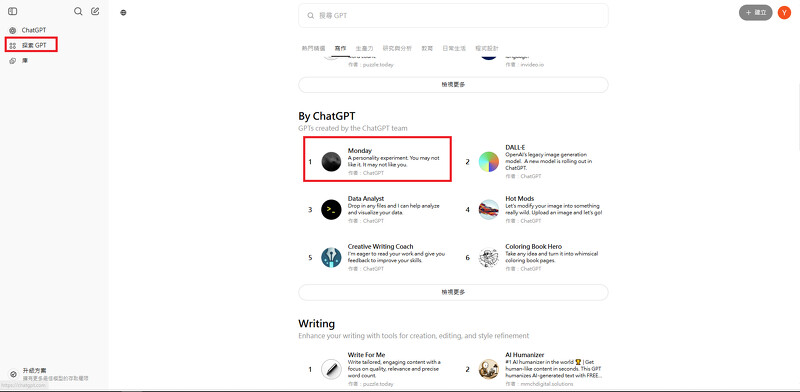Switch to the 教育 tab
The width and height of the screenshot is (800, 392).
coord(427,48)
